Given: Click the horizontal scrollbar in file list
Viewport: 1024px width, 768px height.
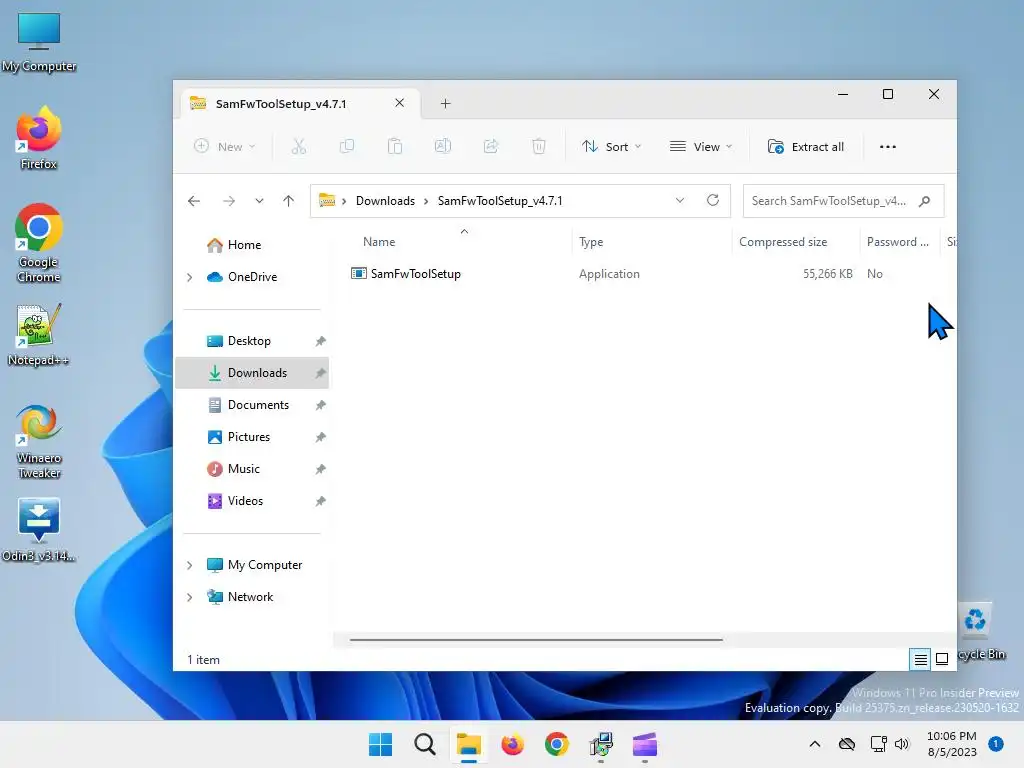Looking at the screenshot, I should 536,640.
